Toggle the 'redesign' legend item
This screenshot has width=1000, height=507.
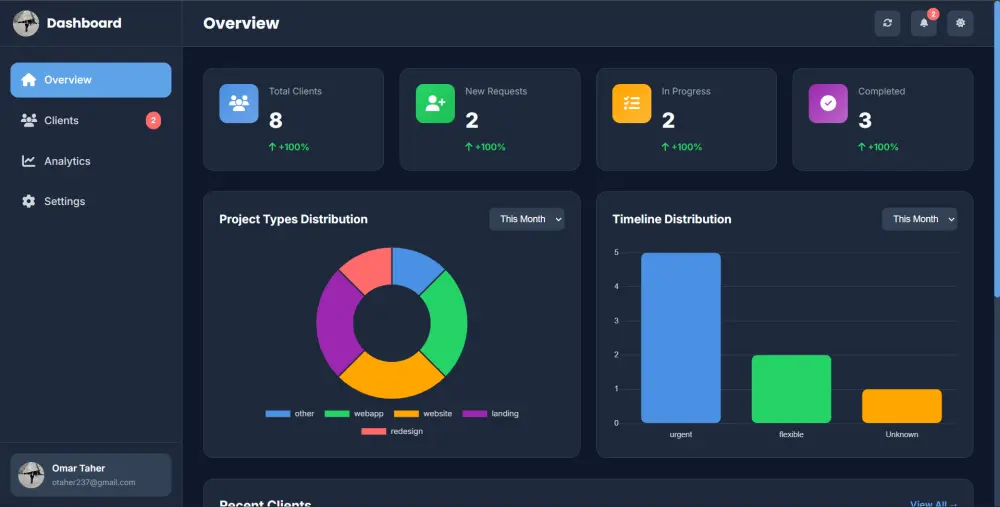point(392,432)
